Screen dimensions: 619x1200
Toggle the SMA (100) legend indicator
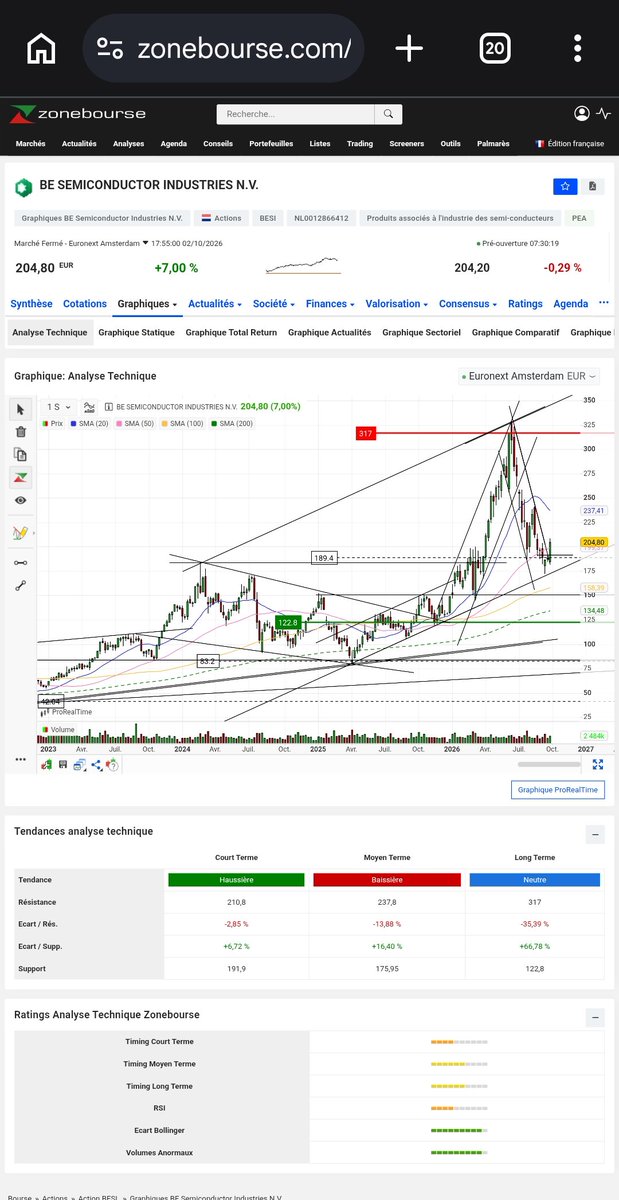click(184, 424)
